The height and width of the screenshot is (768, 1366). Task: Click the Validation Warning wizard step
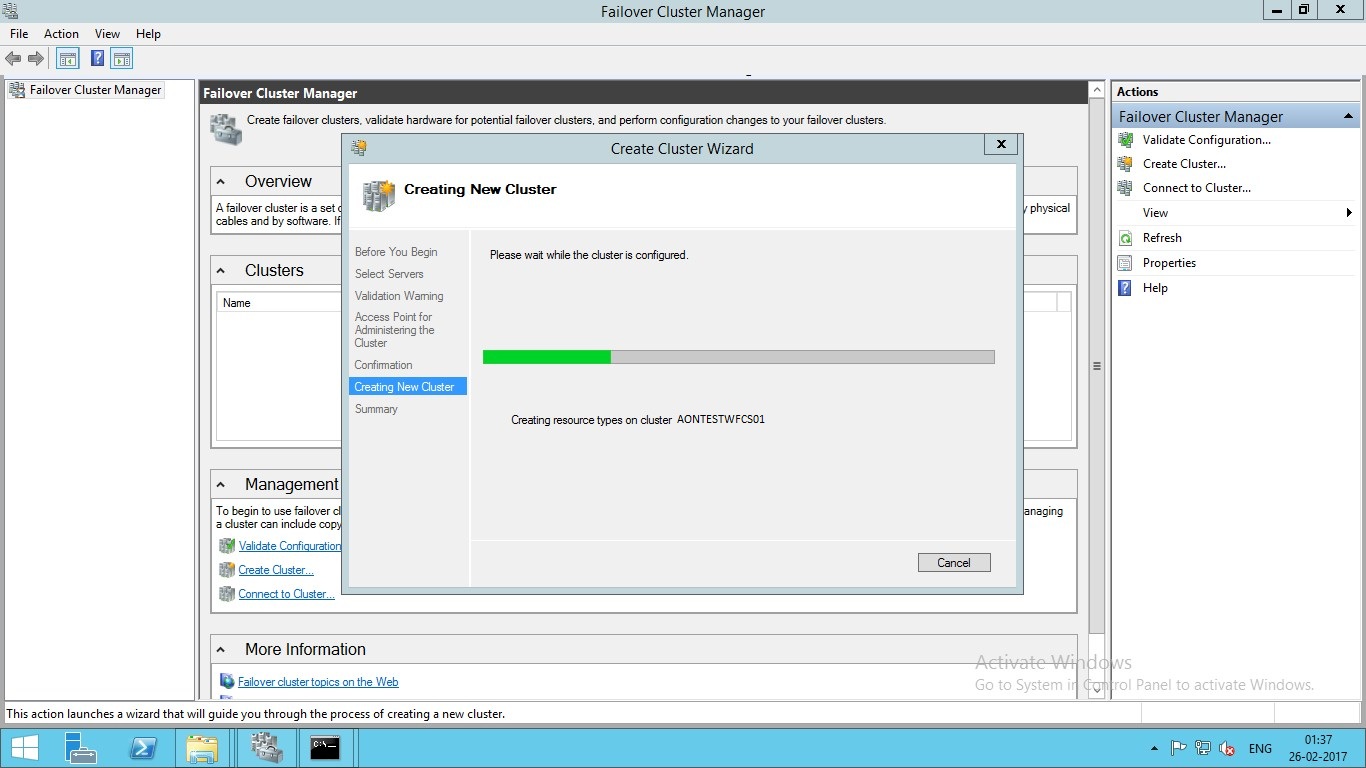click(399, 296)
